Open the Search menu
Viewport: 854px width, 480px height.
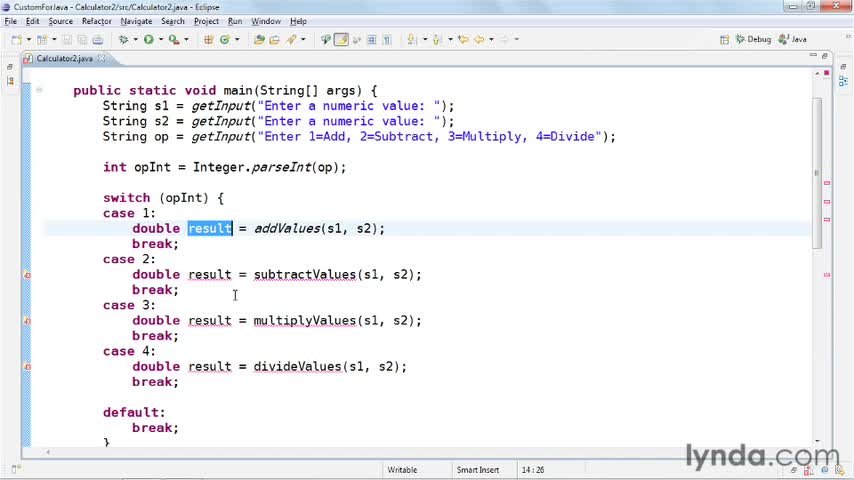173,21
